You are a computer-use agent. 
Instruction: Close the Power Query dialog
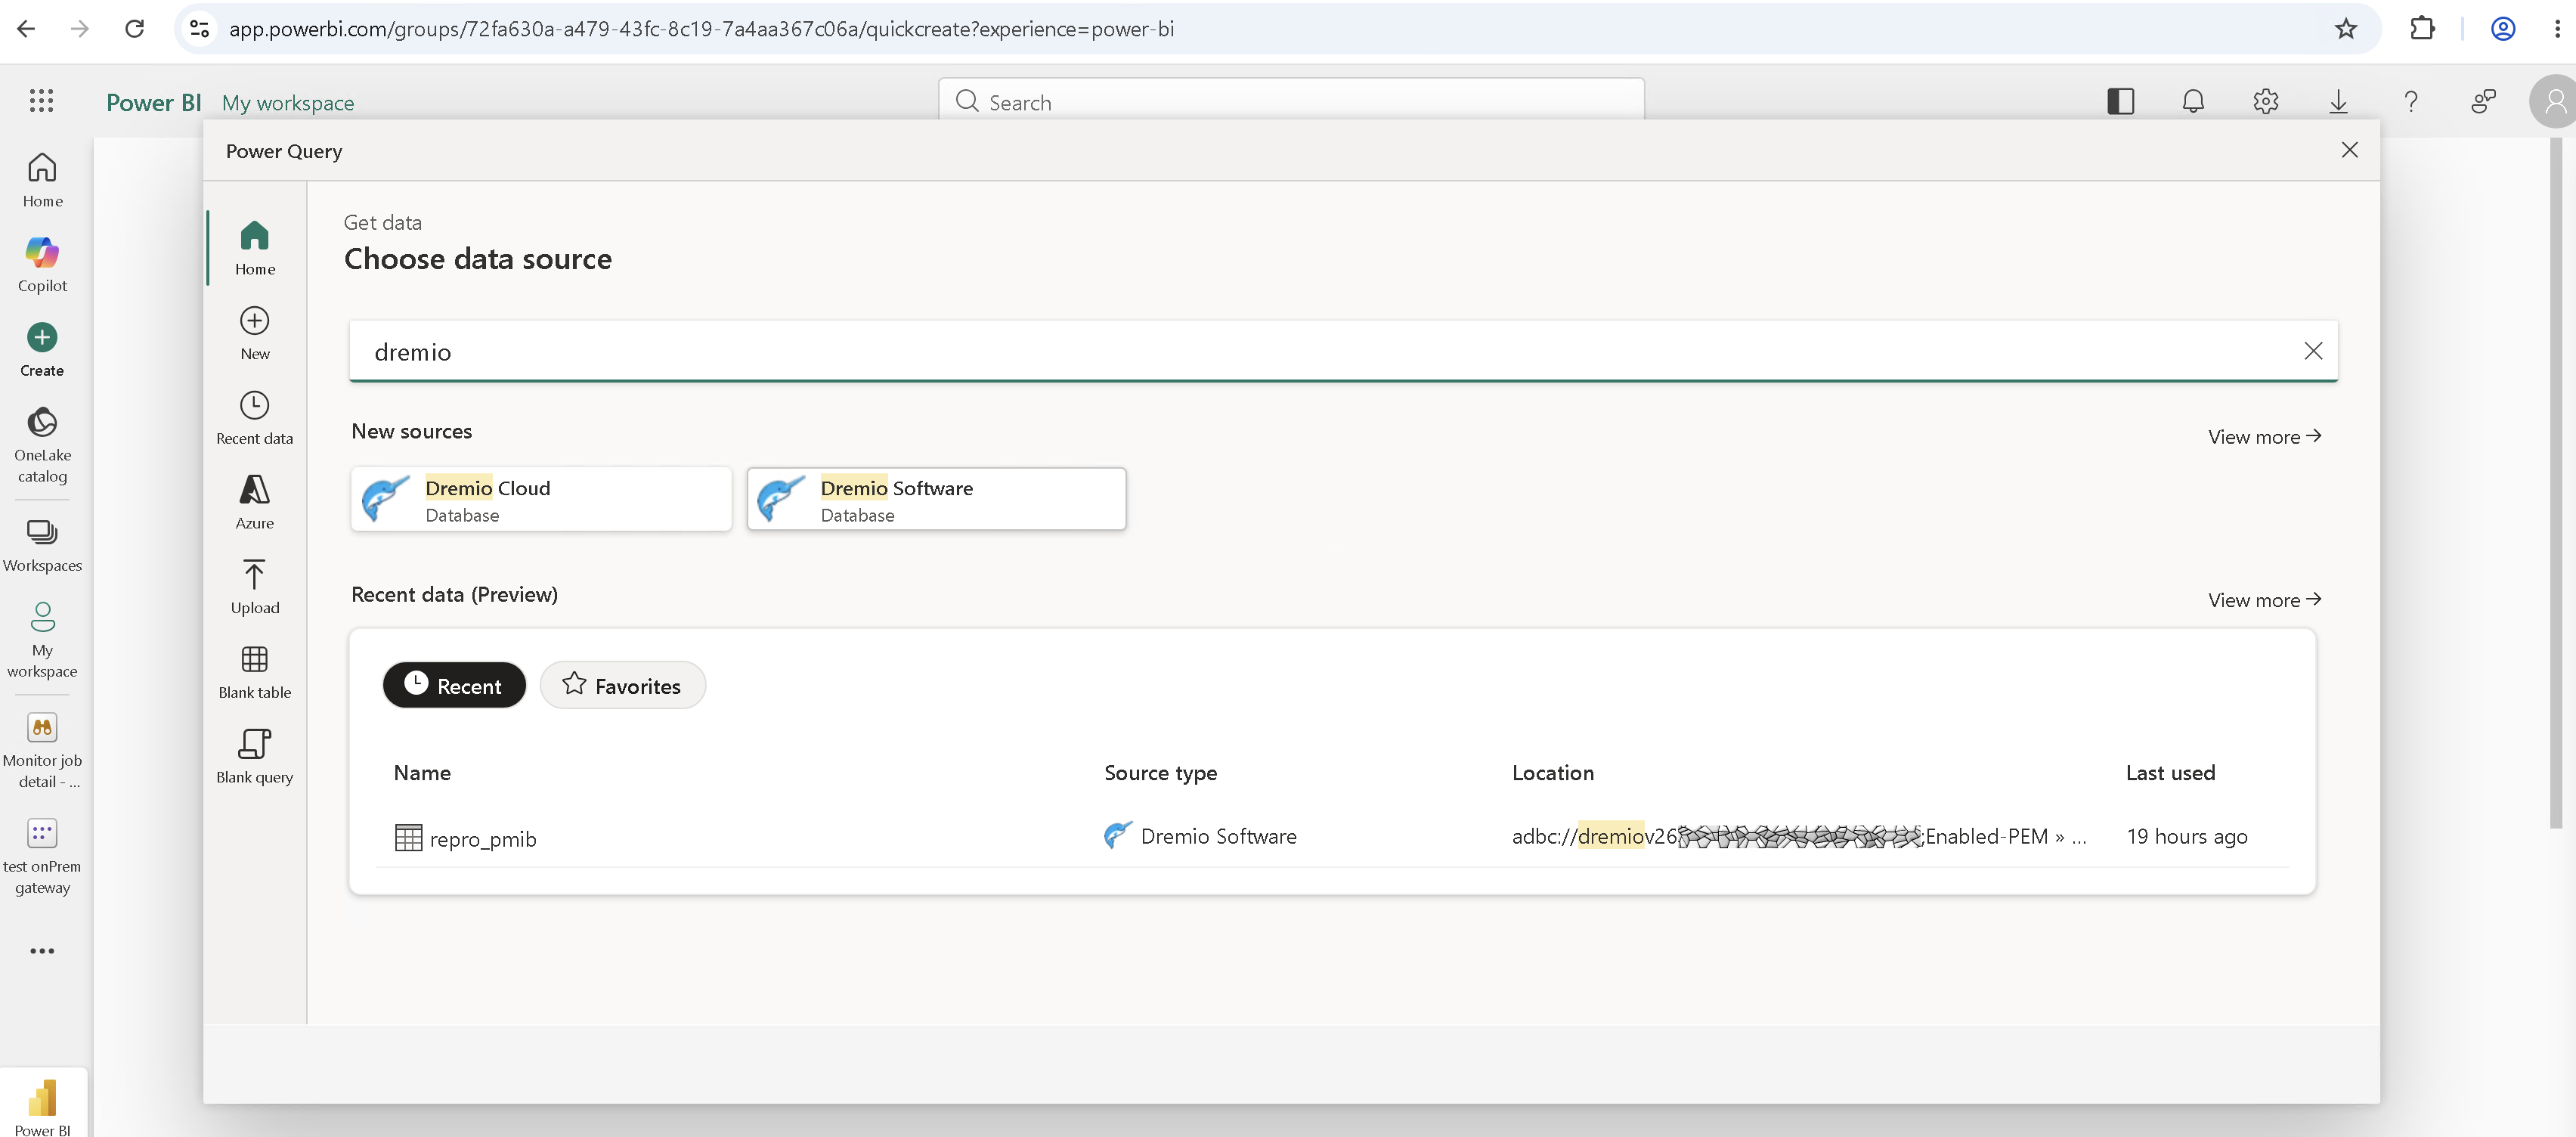point(2349,150)
